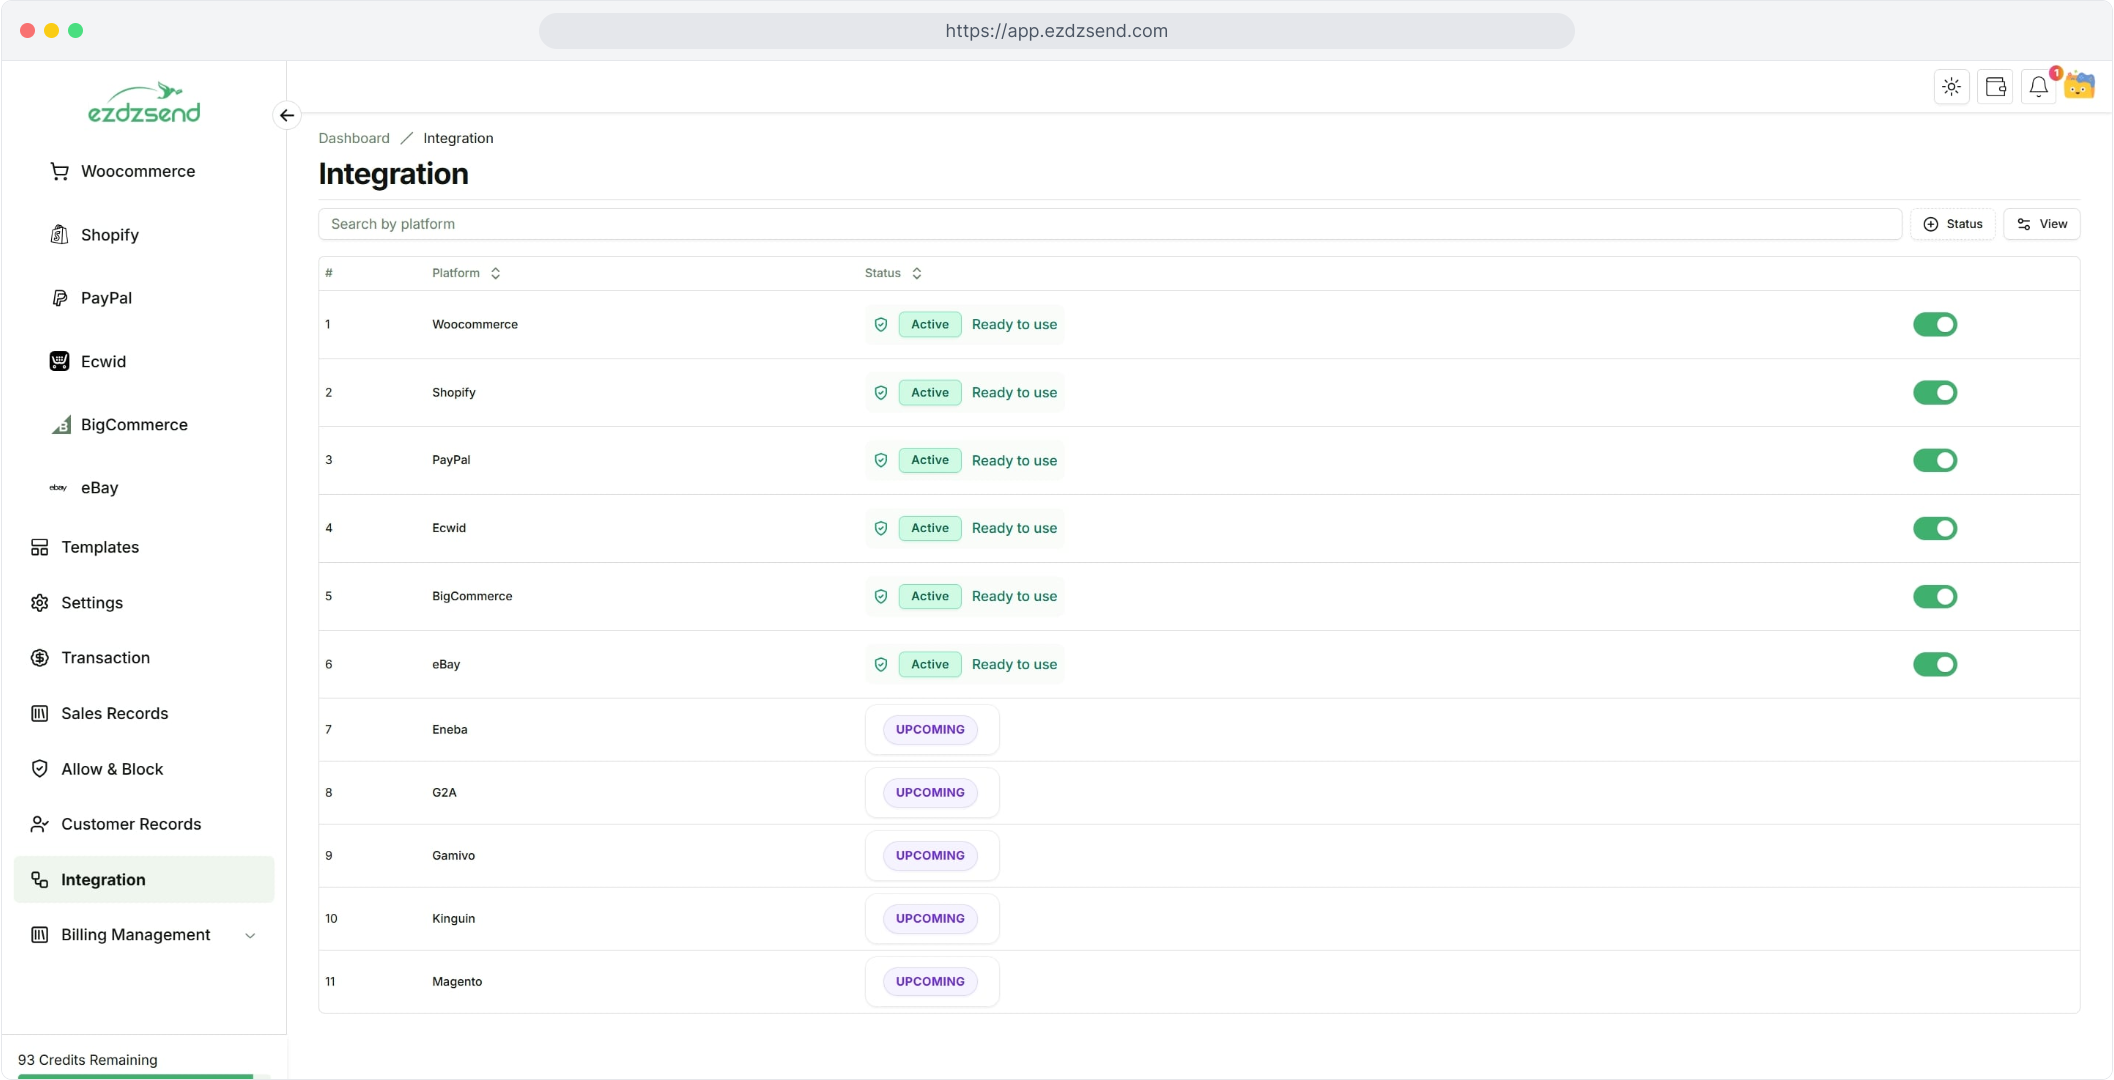Go to Allow & Block menu item
This screenshot has height=1080, width=2114.
click(112, 769)
